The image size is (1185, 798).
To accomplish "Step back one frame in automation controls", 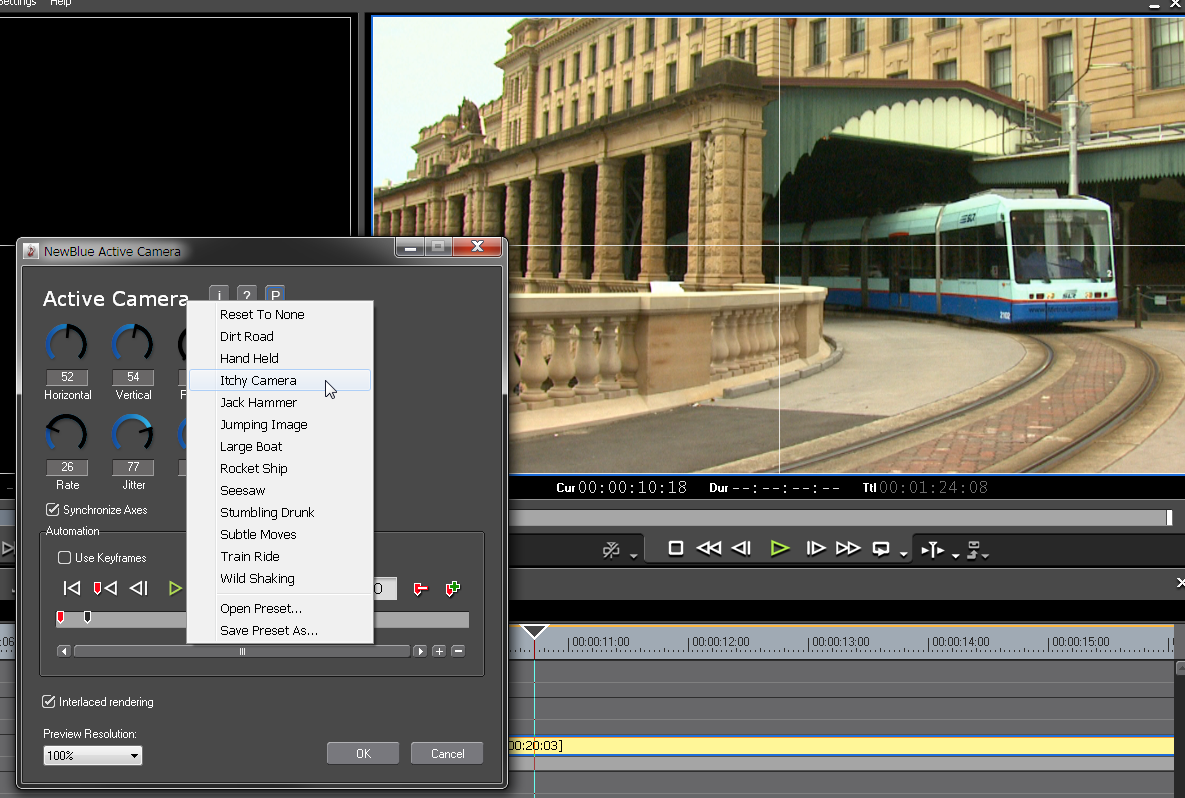I will tap(138, 588).
